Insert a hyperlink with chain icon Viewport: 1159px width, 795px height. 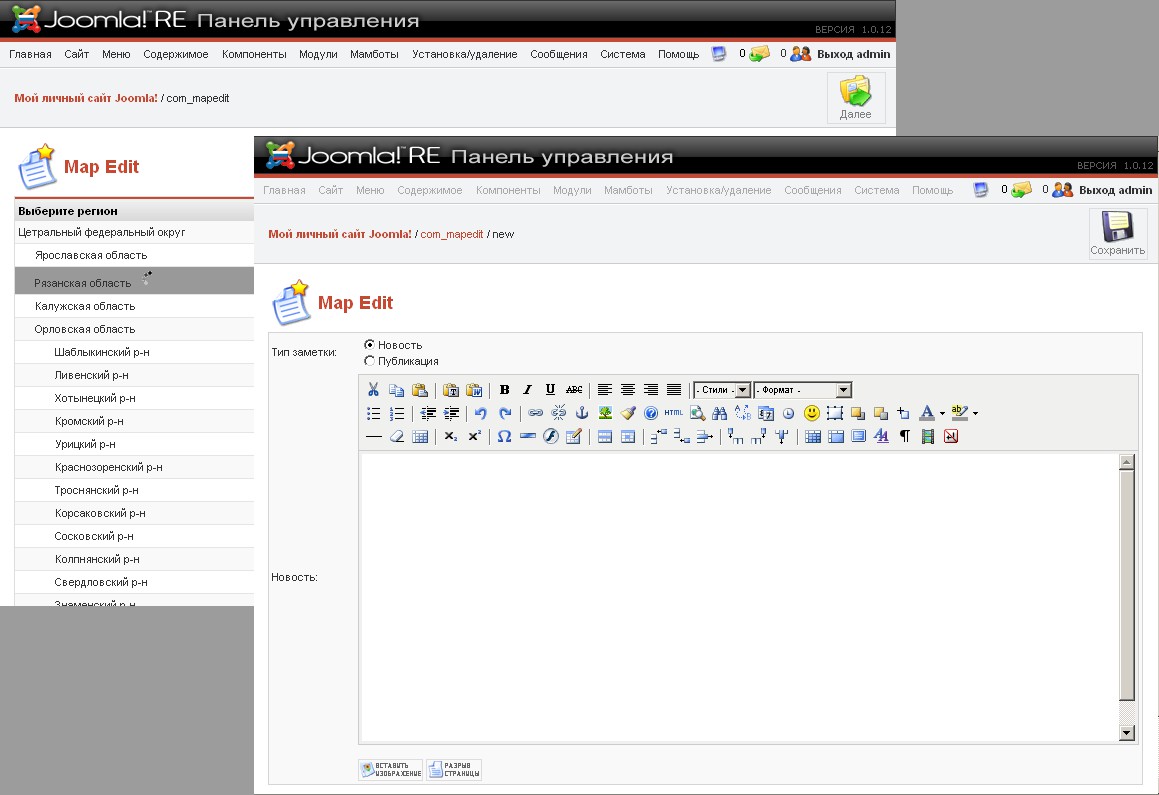[535, 413]
